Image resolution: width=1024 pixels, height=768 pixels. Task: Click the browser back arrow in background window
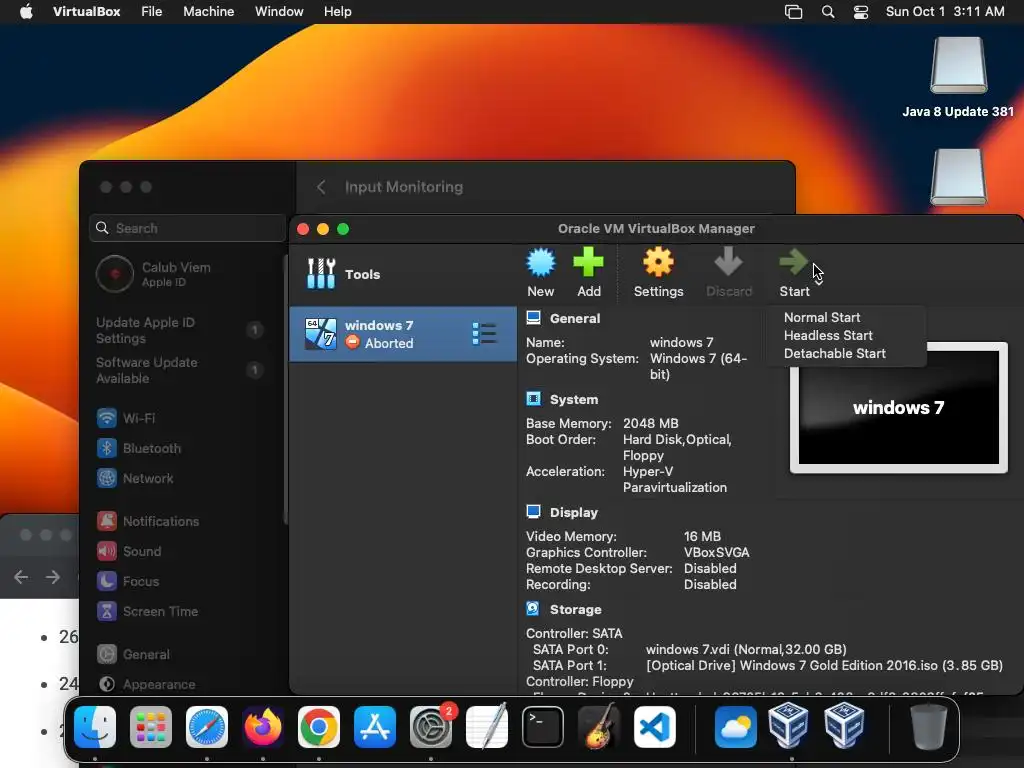[21, 577]
